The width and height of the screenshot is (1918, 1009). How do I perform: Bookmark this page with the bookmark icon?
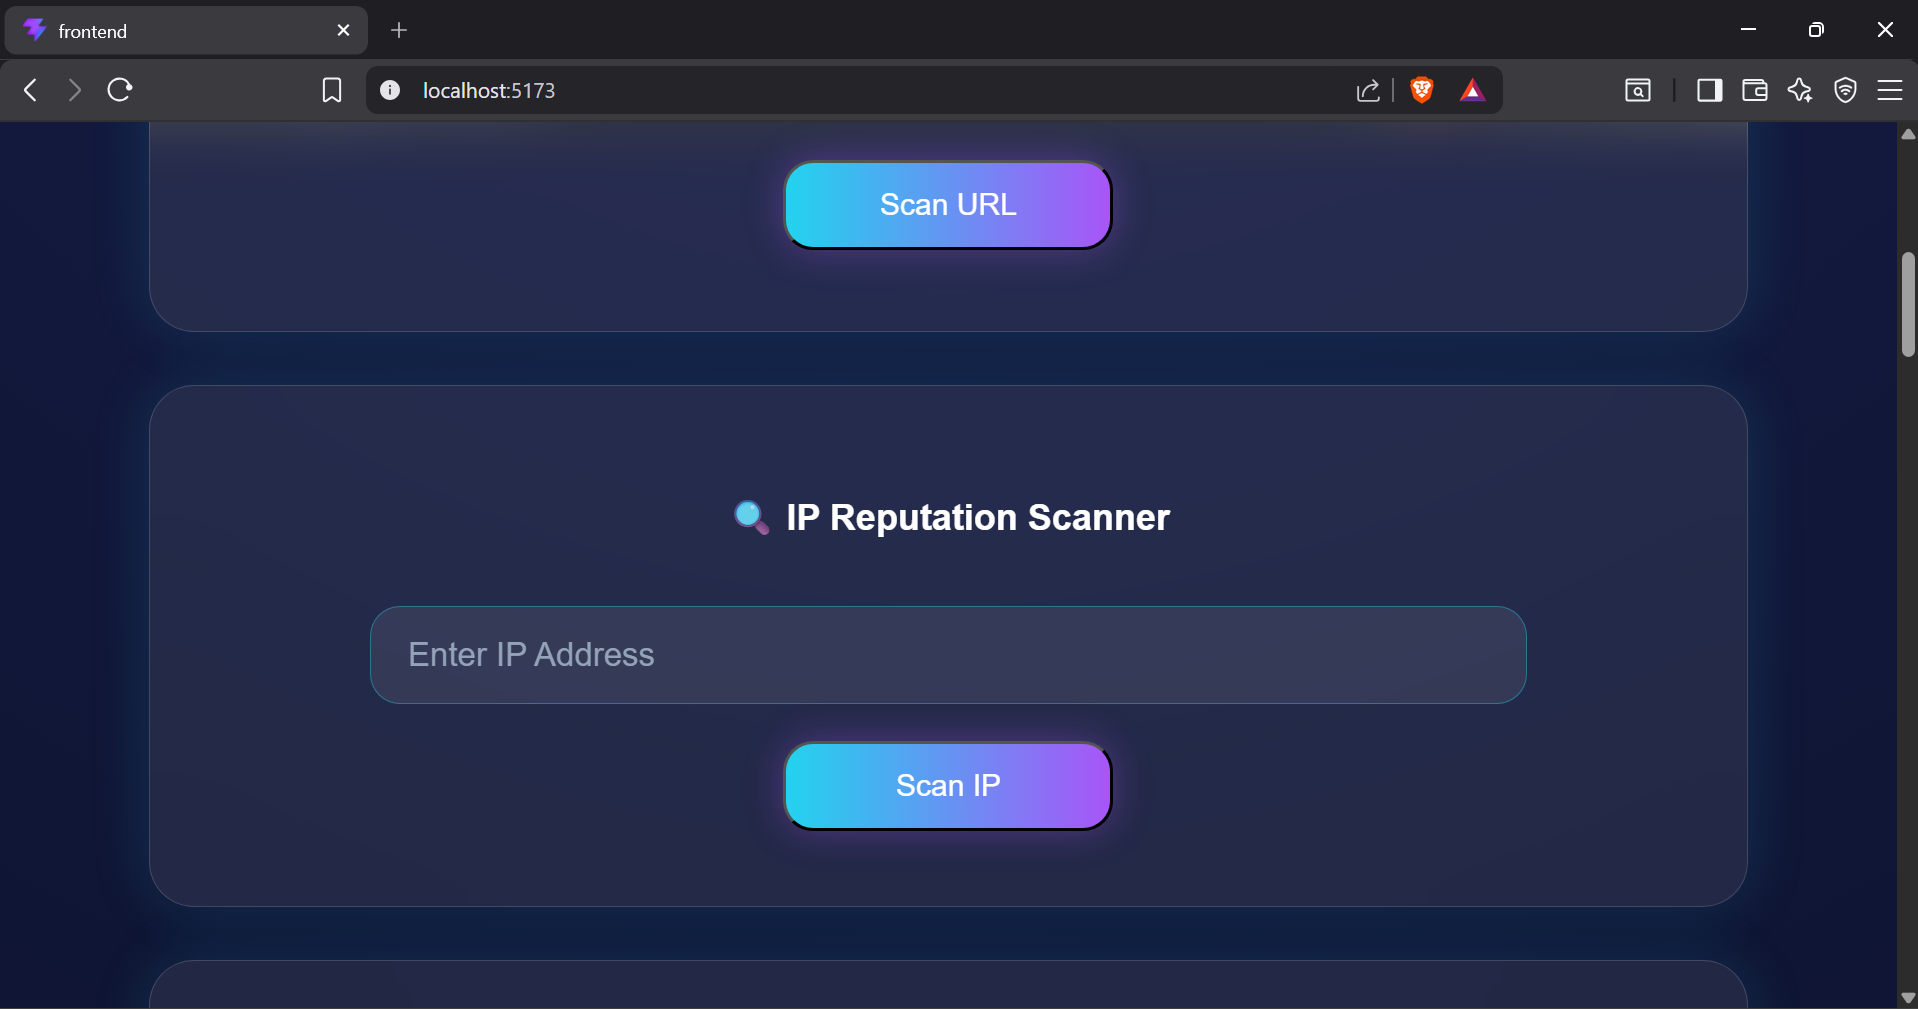click(x=332, y=90)
